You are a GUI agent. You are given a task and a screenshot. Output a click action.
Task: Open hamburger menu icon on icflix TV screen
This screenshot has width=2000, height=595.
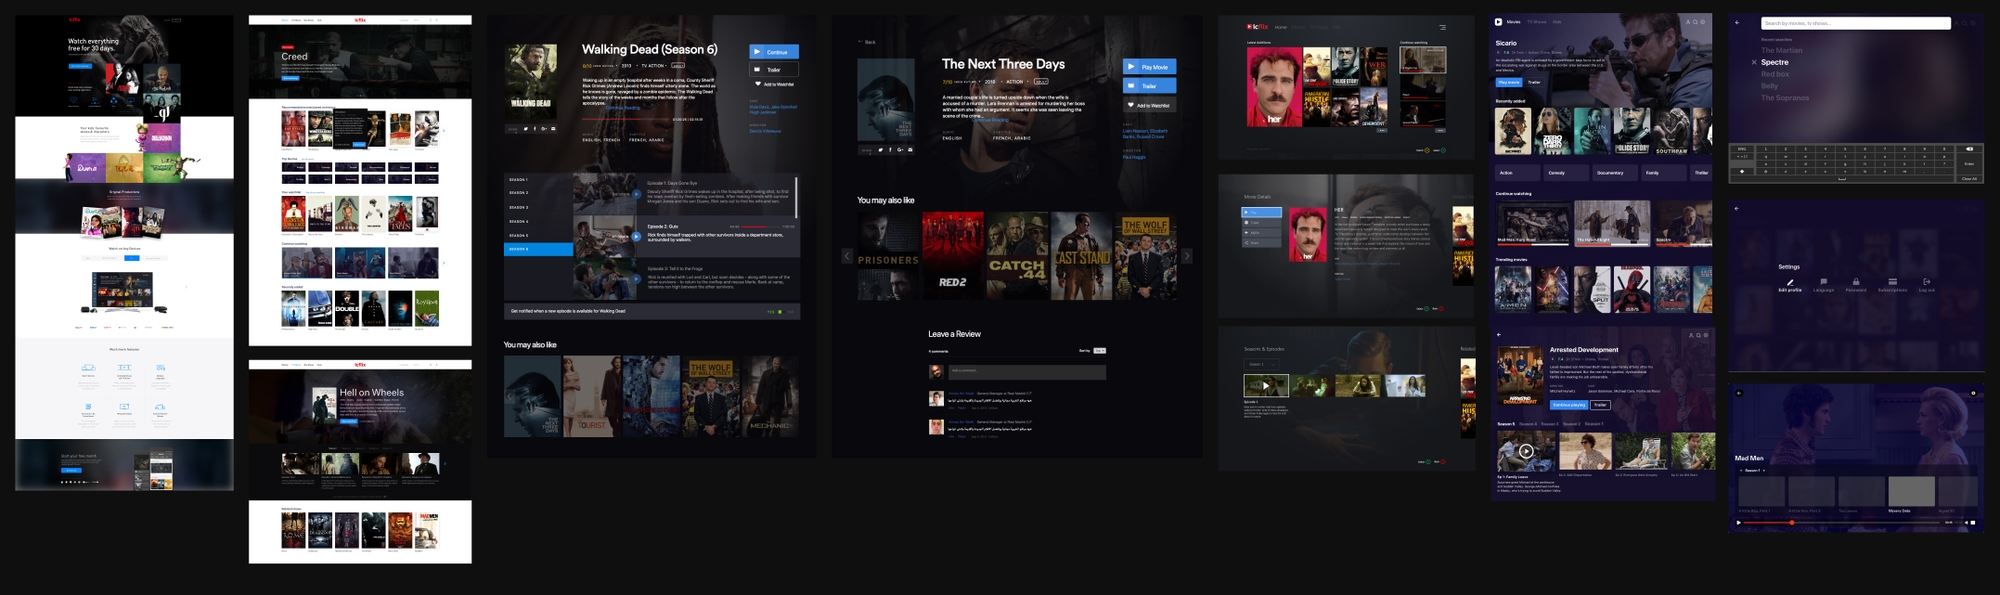pos(1442,27)
